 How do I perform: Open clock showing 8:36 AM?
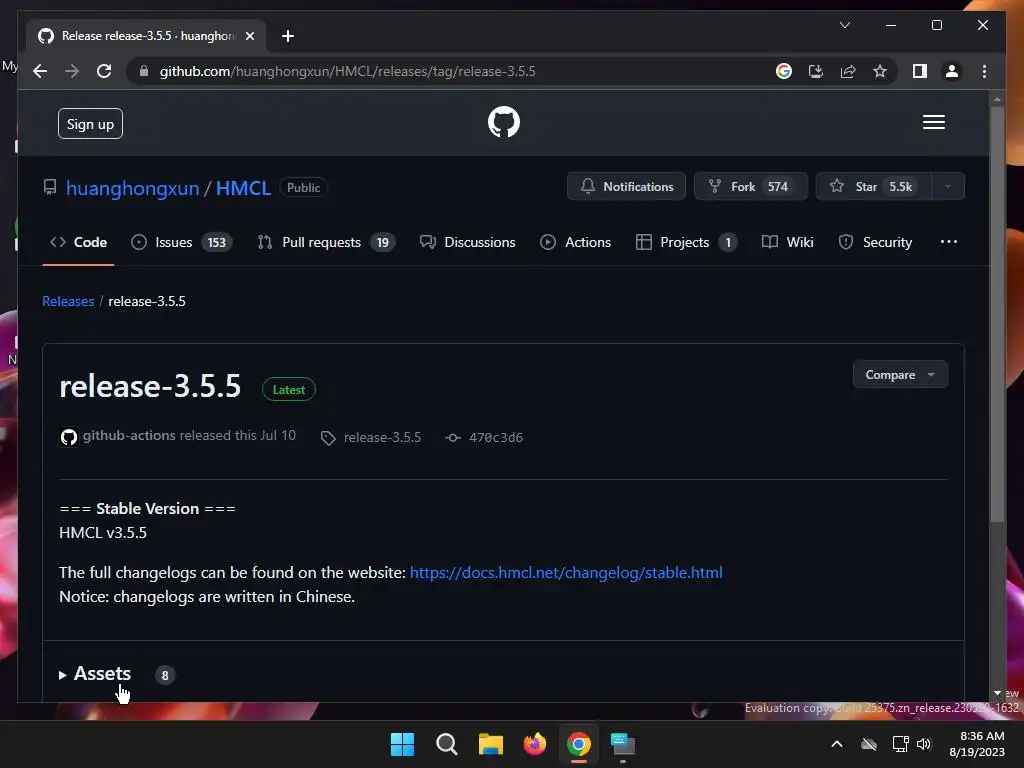point(977,744)
